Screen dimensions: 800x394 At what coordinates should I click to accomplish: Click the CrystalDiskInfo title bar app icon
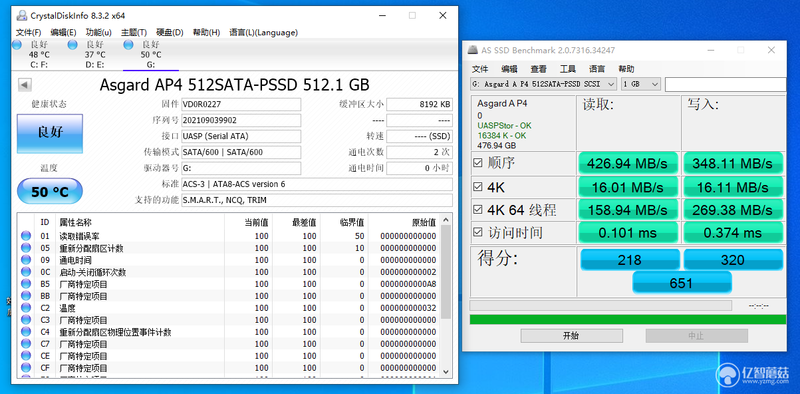[x=21, y=15]
